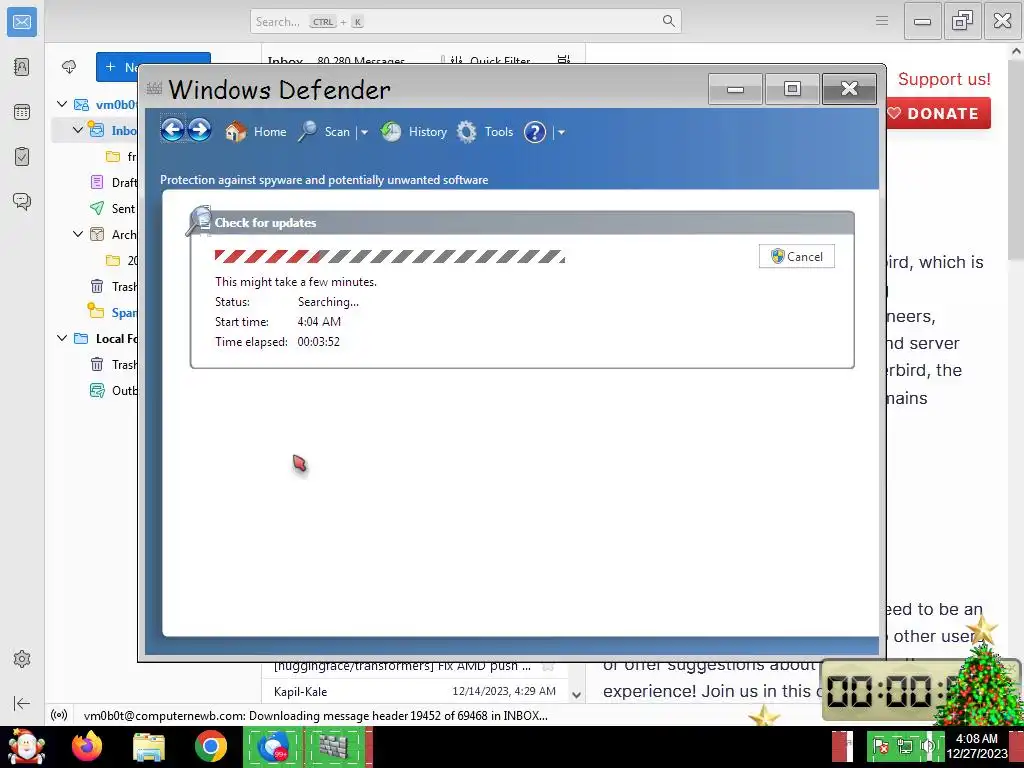
Task: Switch to Windows Defender taskbar button
Action: [337, 746]
